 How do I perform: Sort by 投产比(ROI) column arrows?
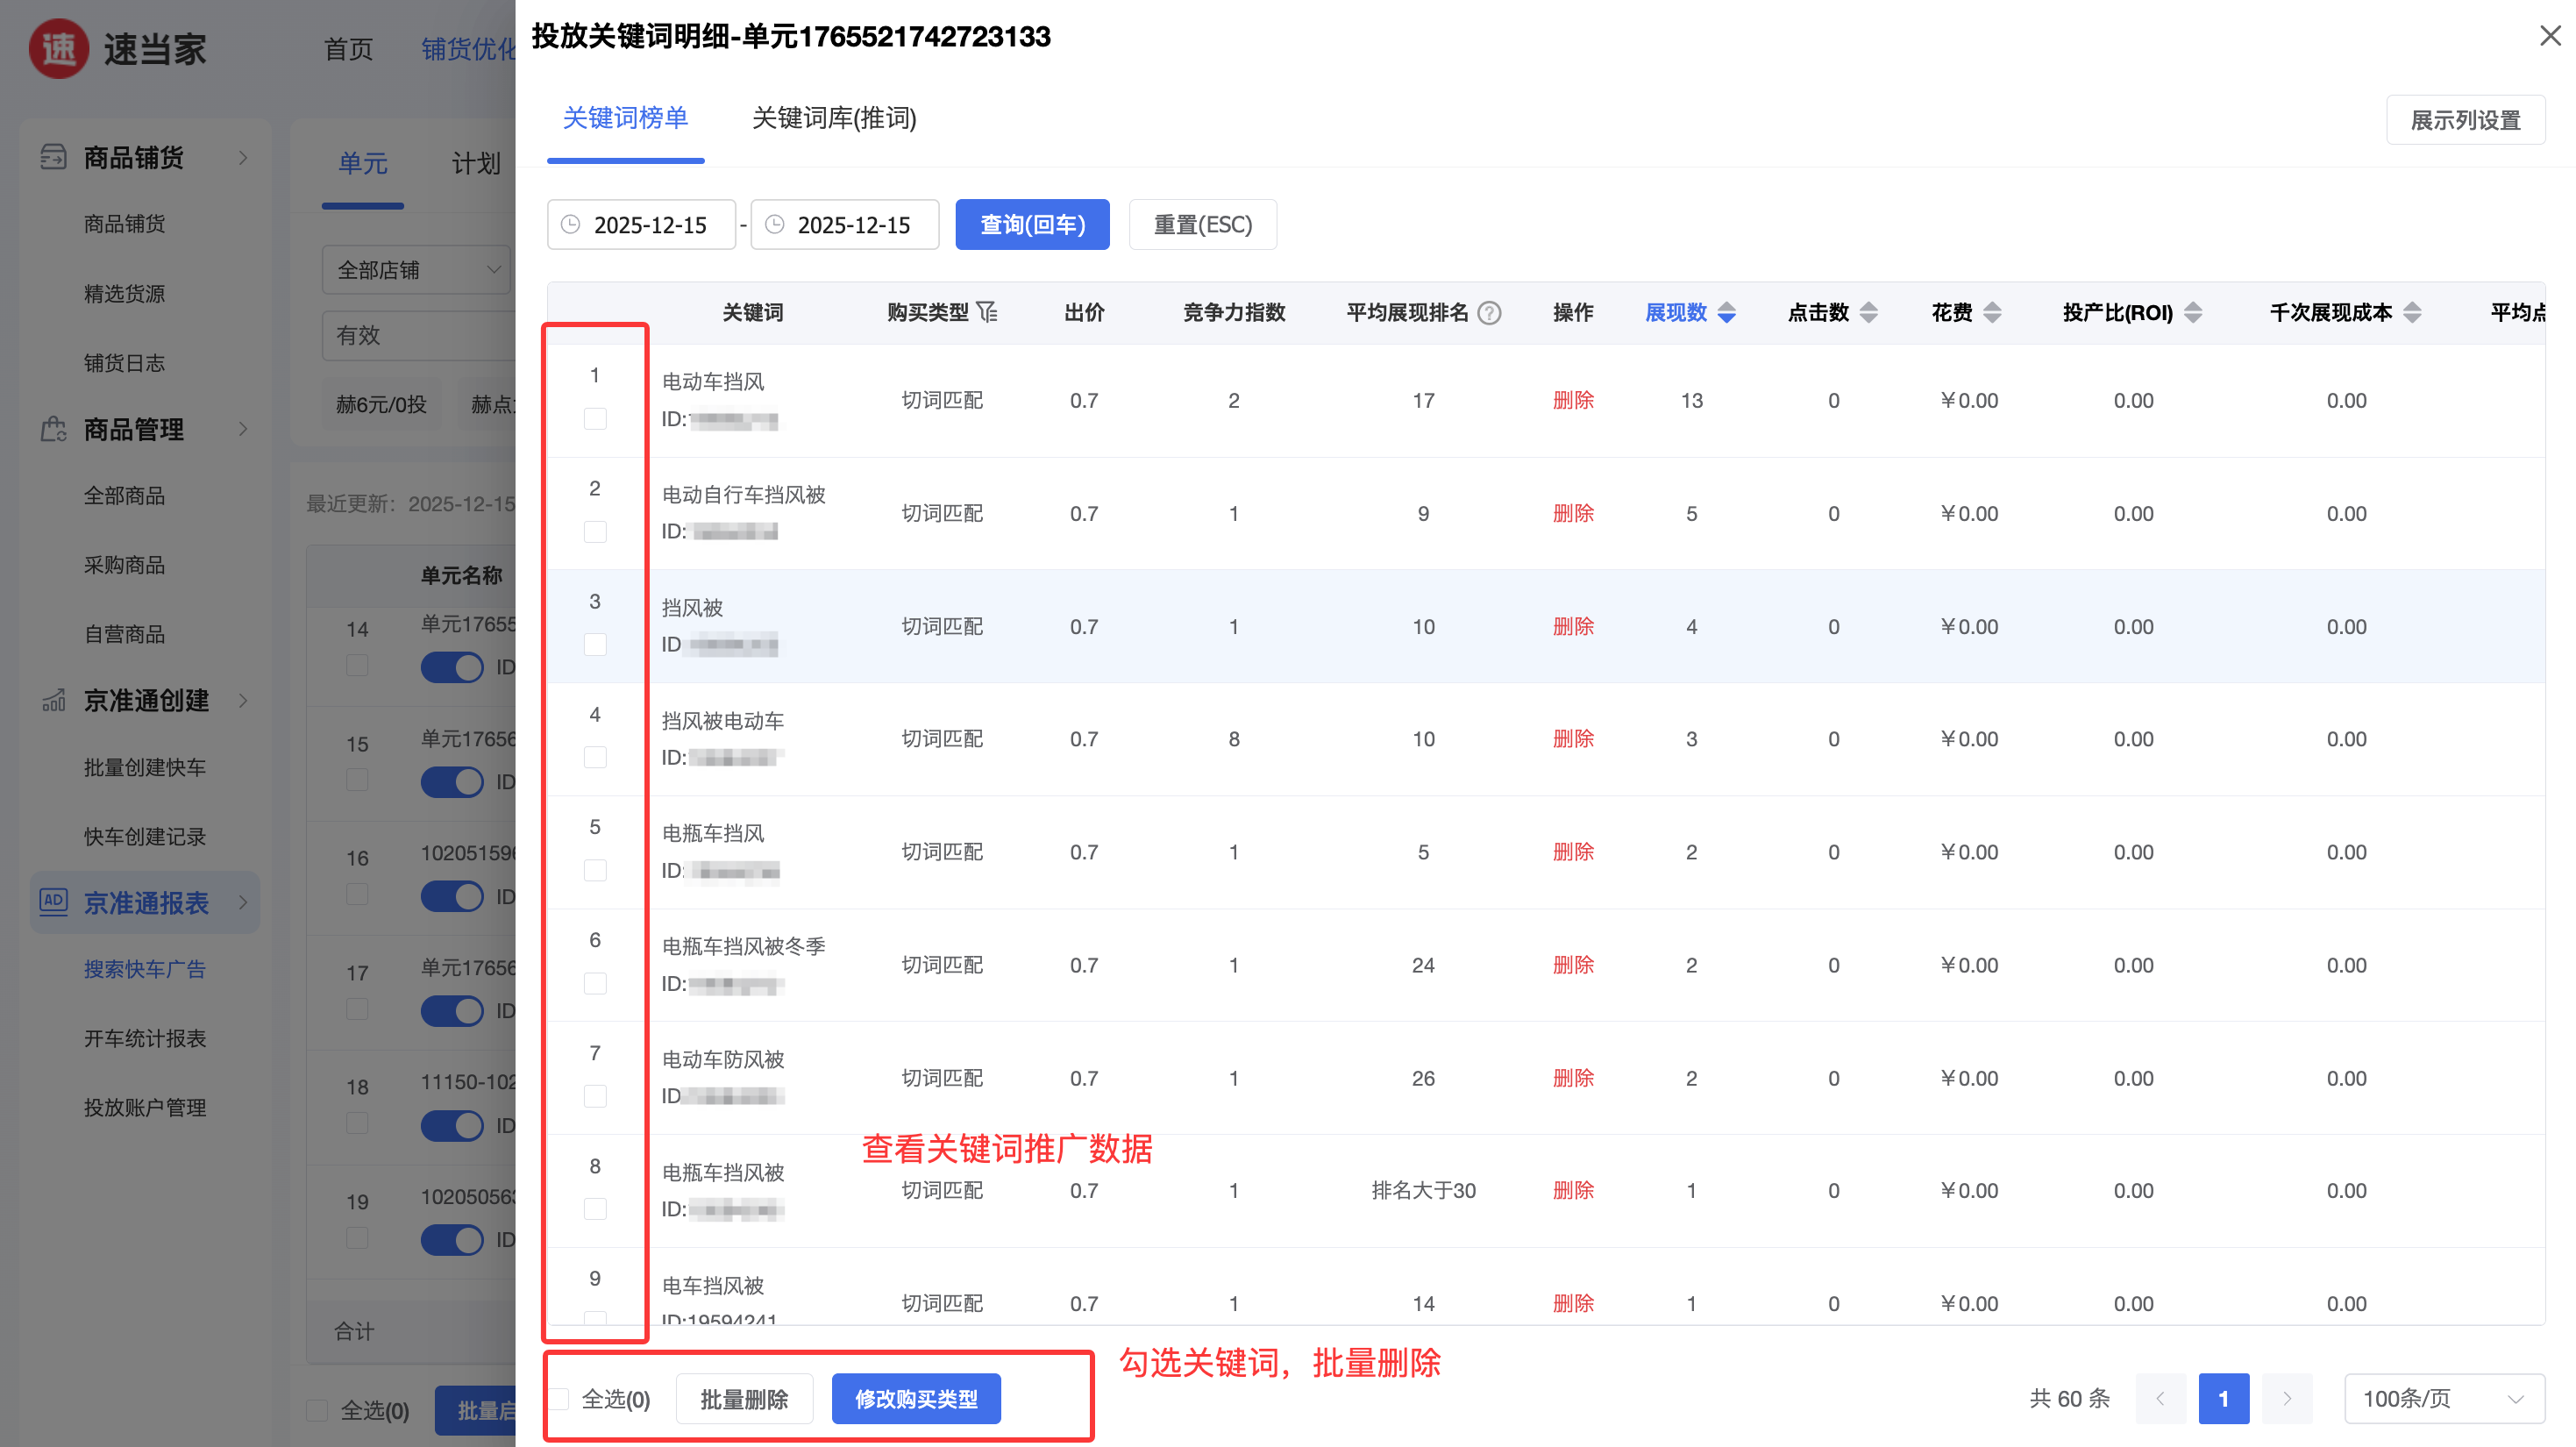[2193, 313]
